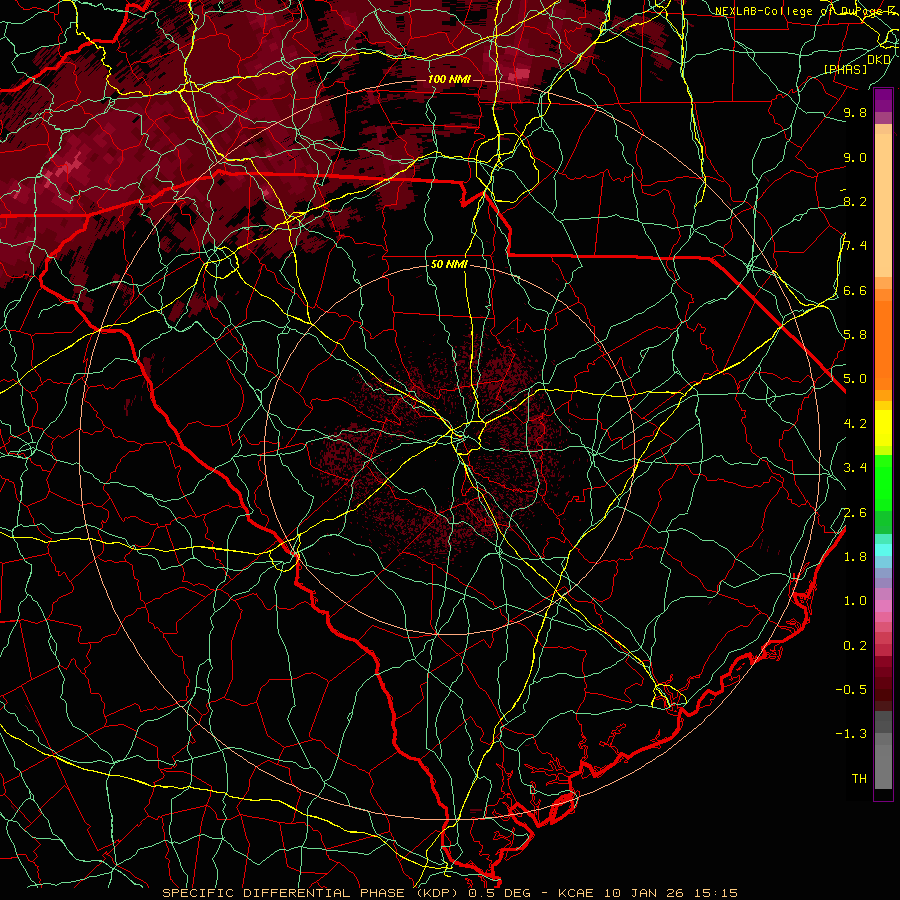Click the 100 NMI range ring label
900x900 pixels.
point(449,79)
